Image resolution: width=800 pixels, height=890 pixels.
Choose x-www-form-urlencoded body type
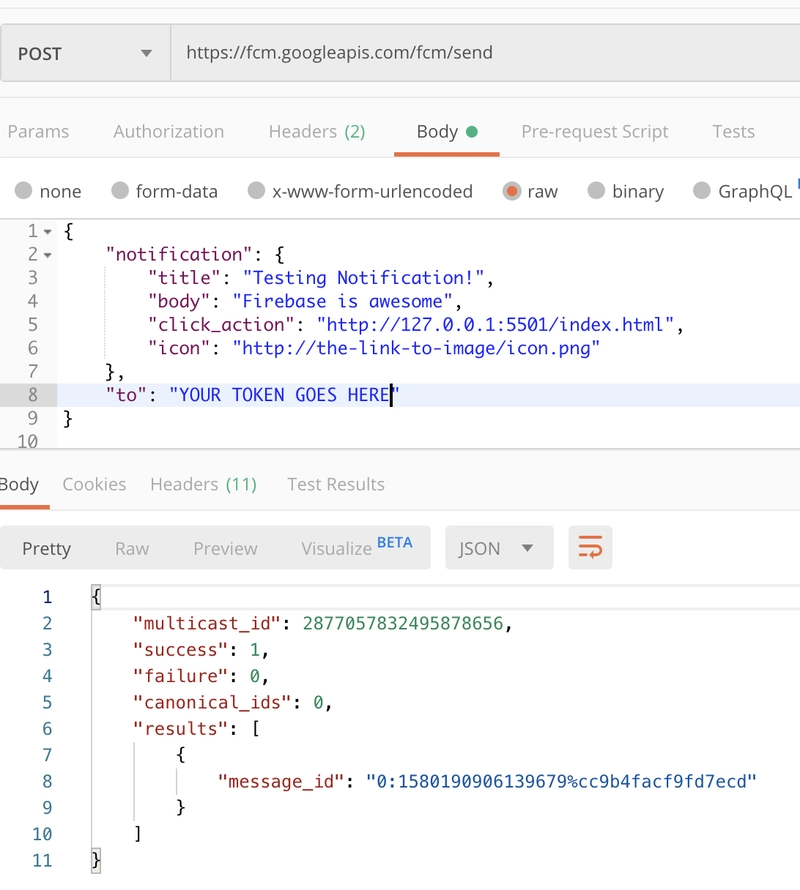coord(360,191)
